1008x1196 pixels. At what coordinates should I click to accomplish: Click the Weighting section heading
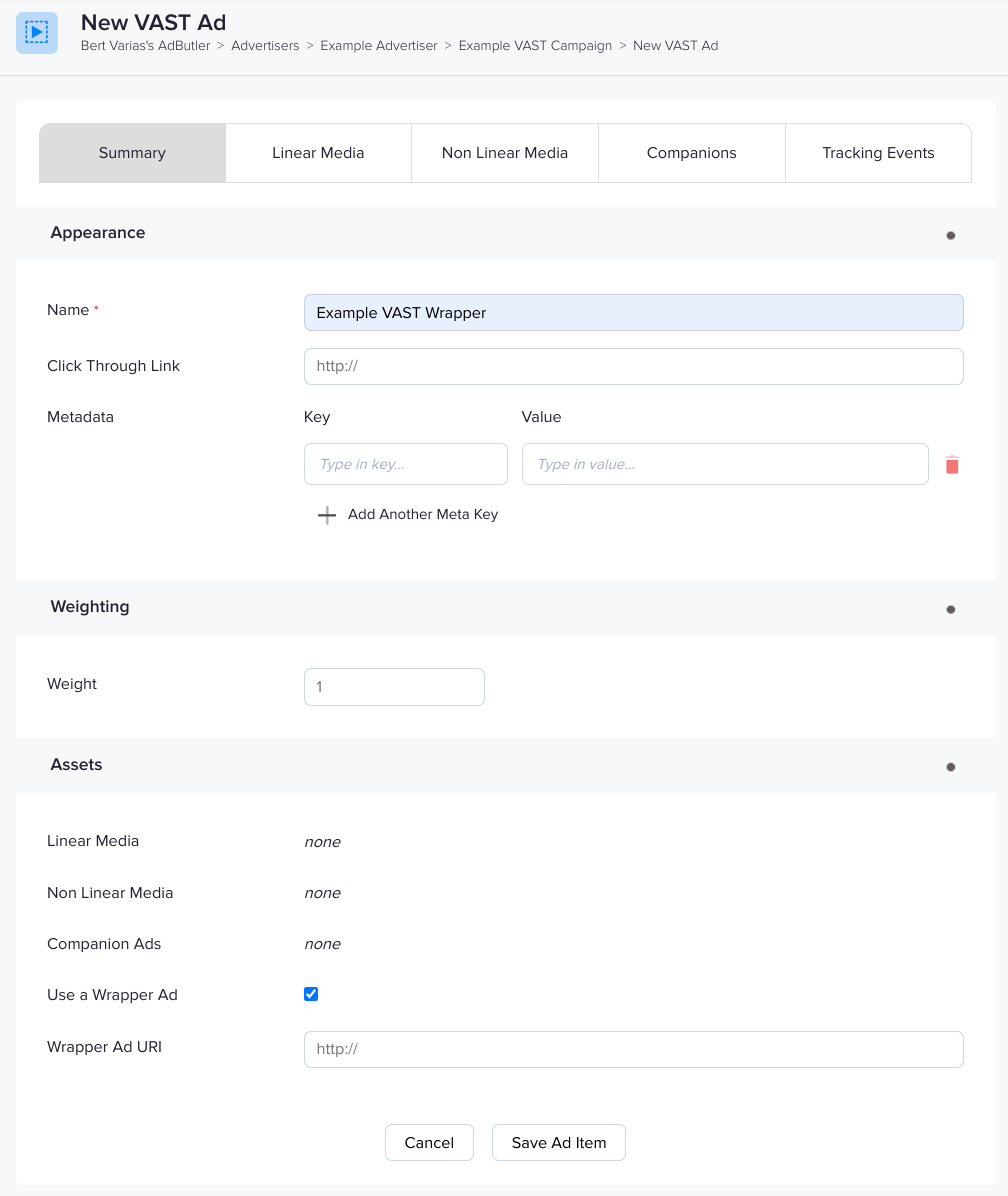[x=90, y=606]
